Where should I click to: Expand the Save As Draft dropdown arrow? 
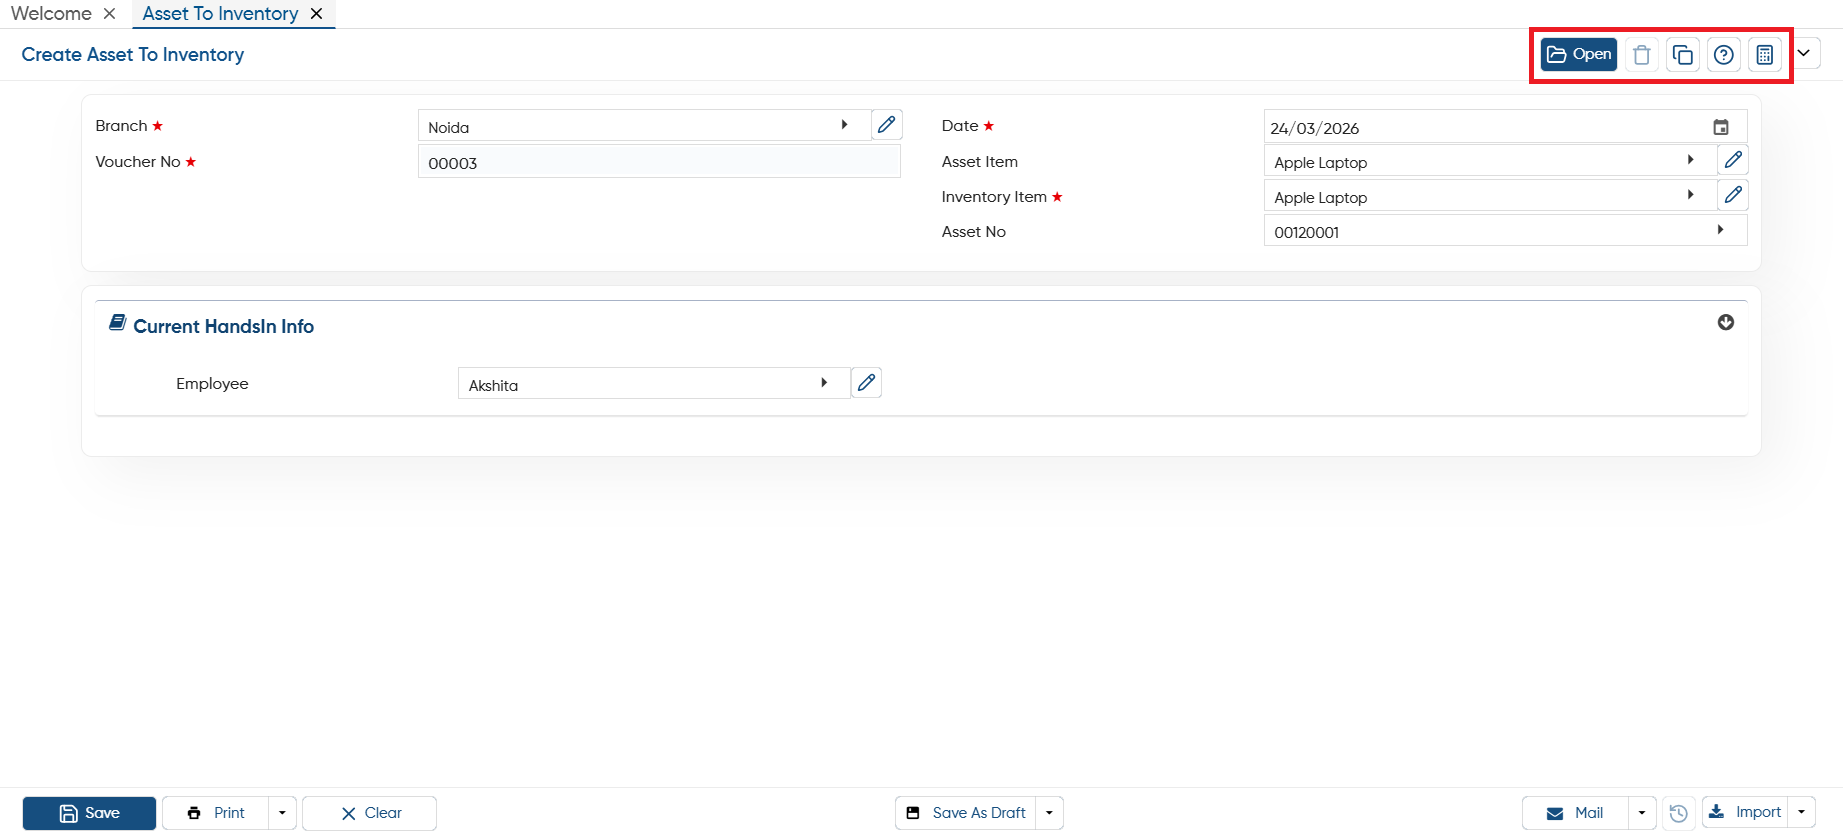click(x=1049, y=813)
